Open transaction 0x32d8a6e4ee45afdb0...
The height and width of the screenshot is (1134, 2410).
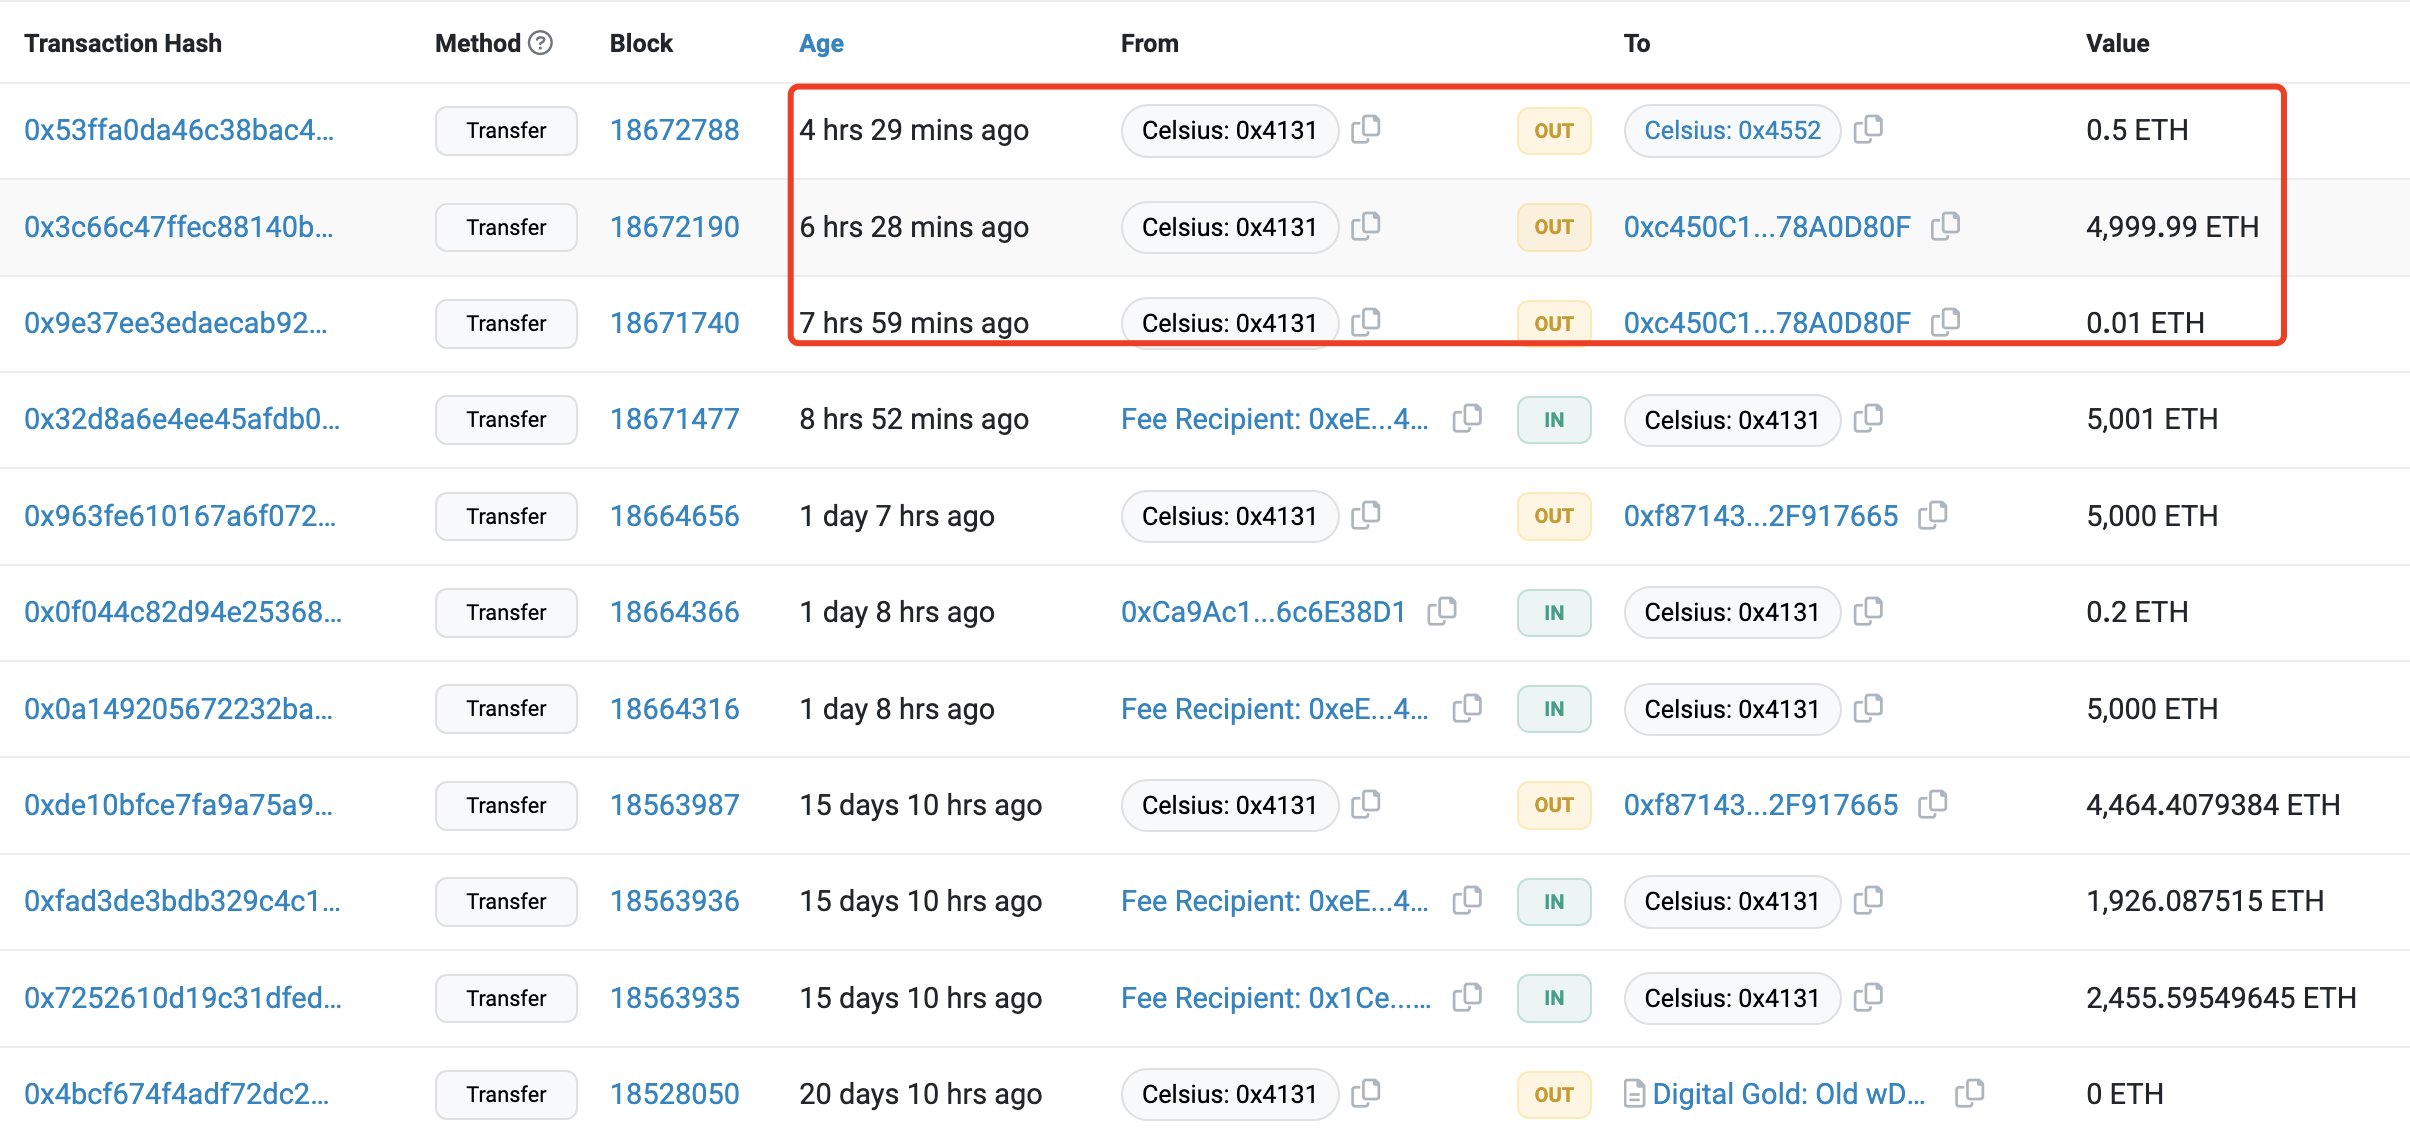182,419
